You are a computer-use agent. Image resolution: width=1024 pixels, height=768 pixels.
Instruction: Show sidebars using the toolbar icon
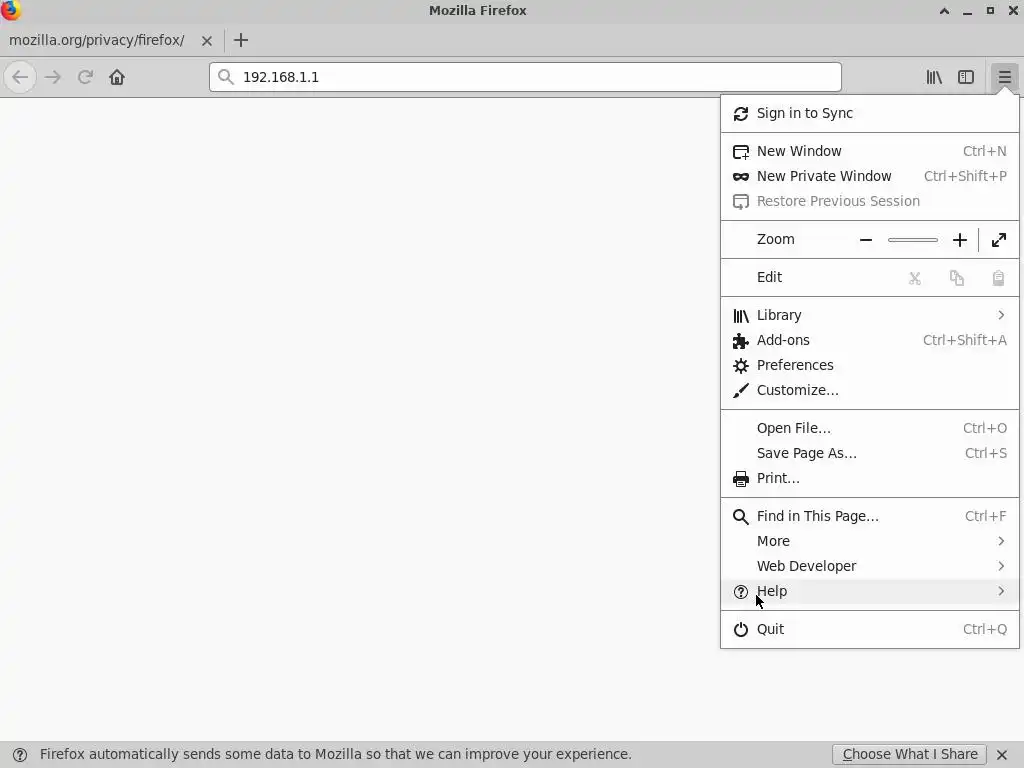coord(966,77)
